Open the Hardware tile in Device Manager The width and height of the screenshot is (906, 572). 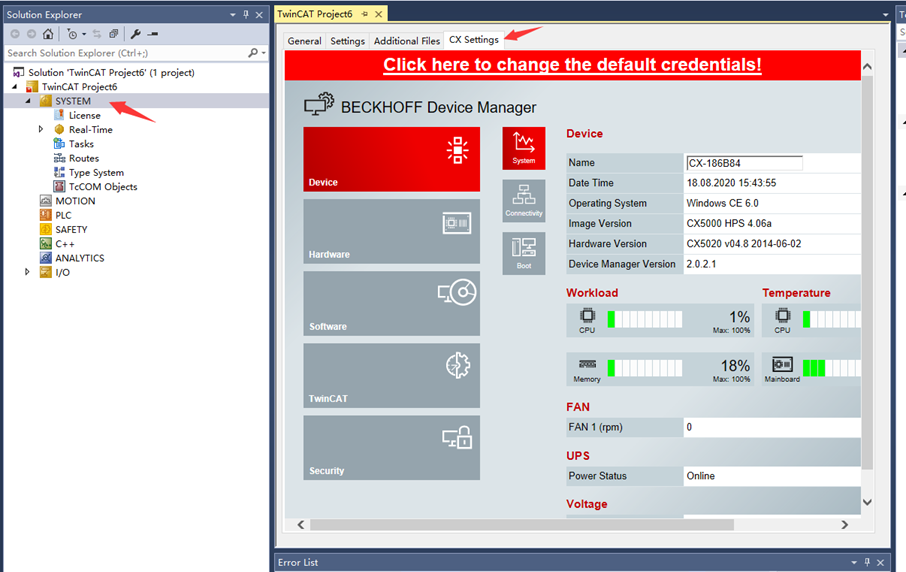(x=392, y=232)
